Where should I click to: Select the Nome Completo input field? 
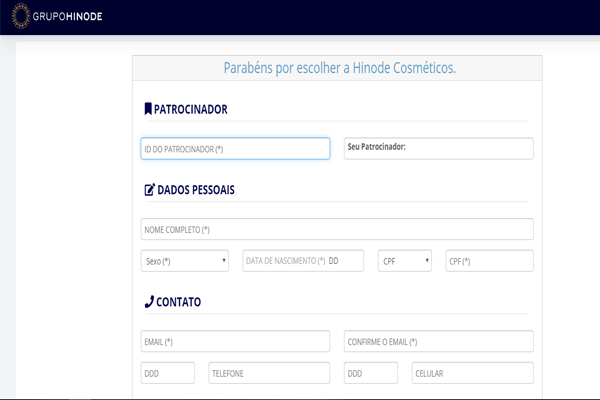[337, 229]
